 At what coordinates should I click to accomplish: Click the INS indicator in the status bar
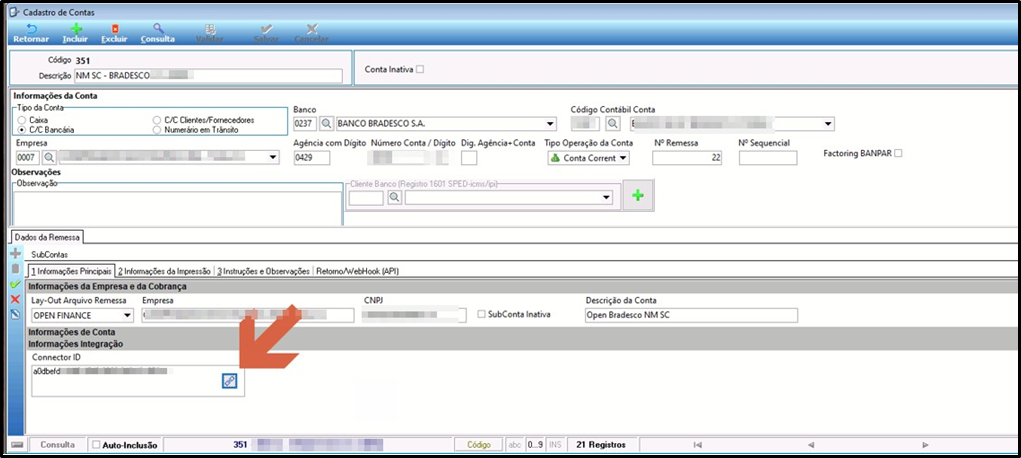pyautogui.click(x=555, y=445)
